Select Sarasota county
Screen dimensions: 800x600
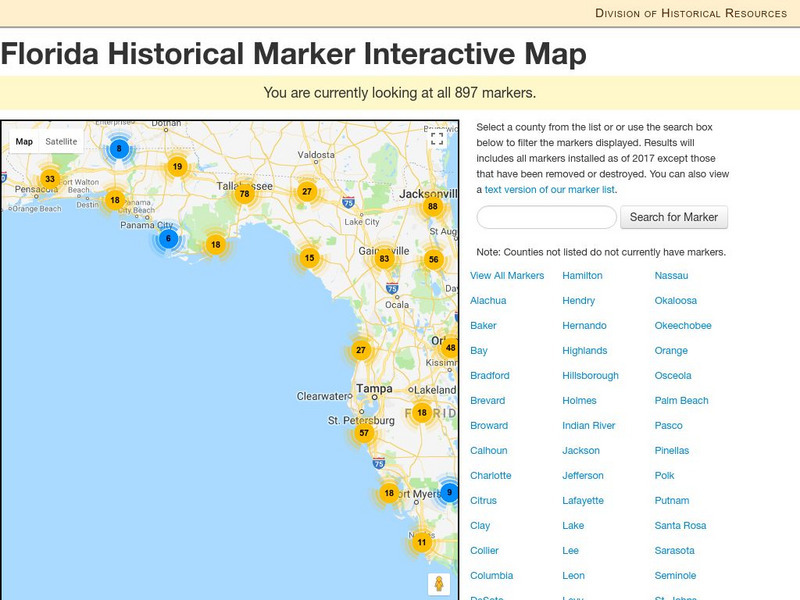click(674, 551)
